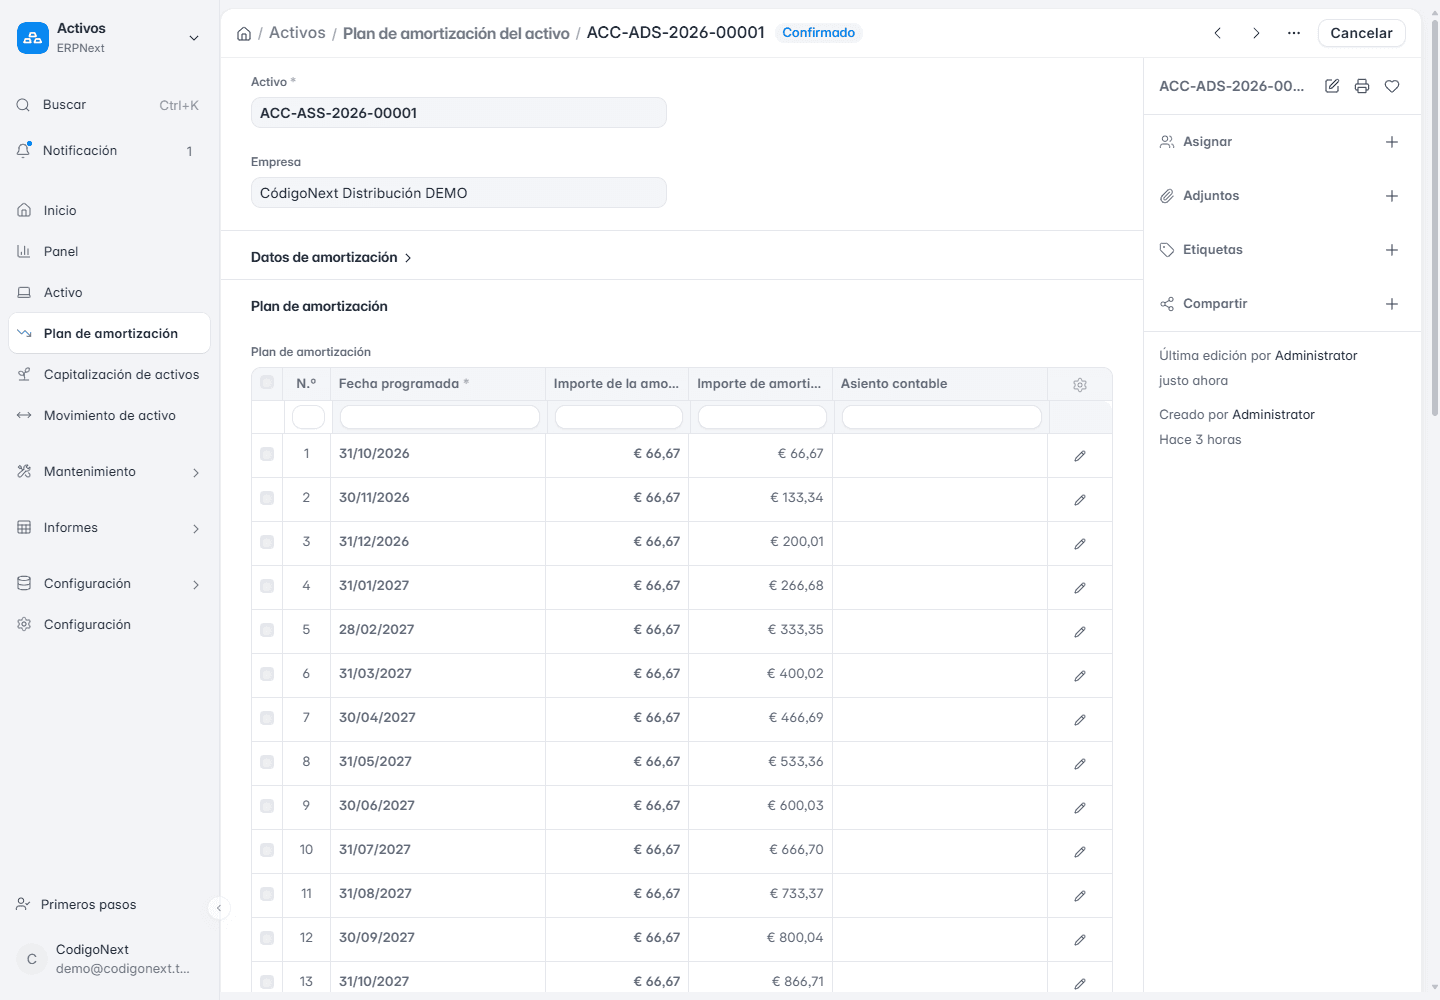Open Plan de amortización del activo breadcrumb
1440x1000 pixels.
(x=456, y=33)
